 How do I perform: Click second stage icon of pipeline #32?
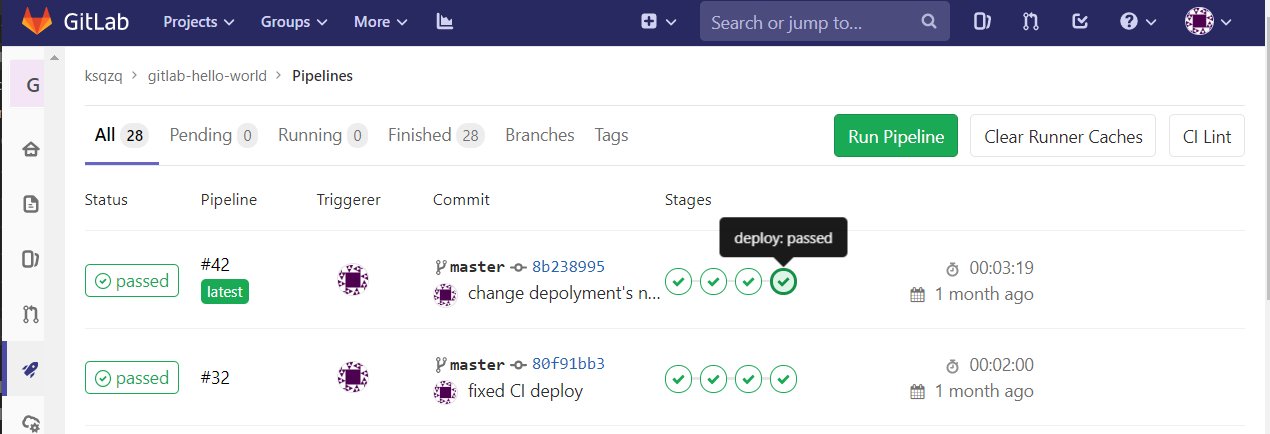tap(714, 379)
